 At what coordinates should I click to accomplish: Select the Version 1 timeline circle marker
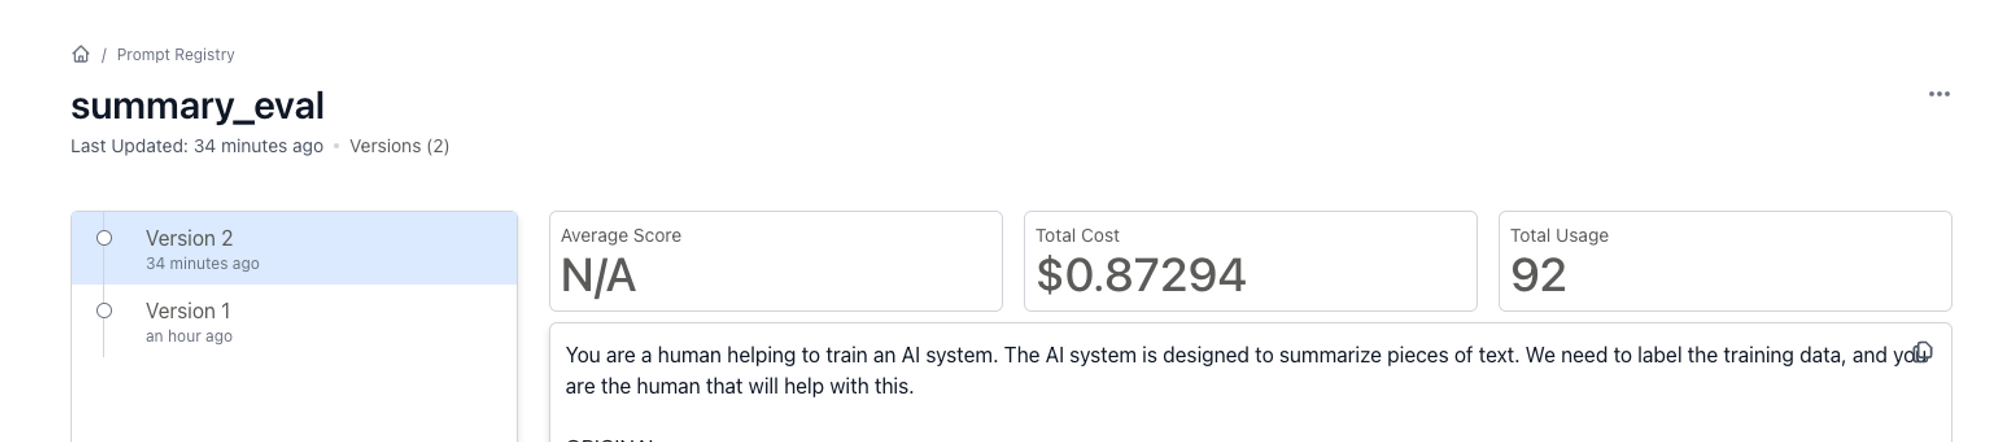point(104,311)
